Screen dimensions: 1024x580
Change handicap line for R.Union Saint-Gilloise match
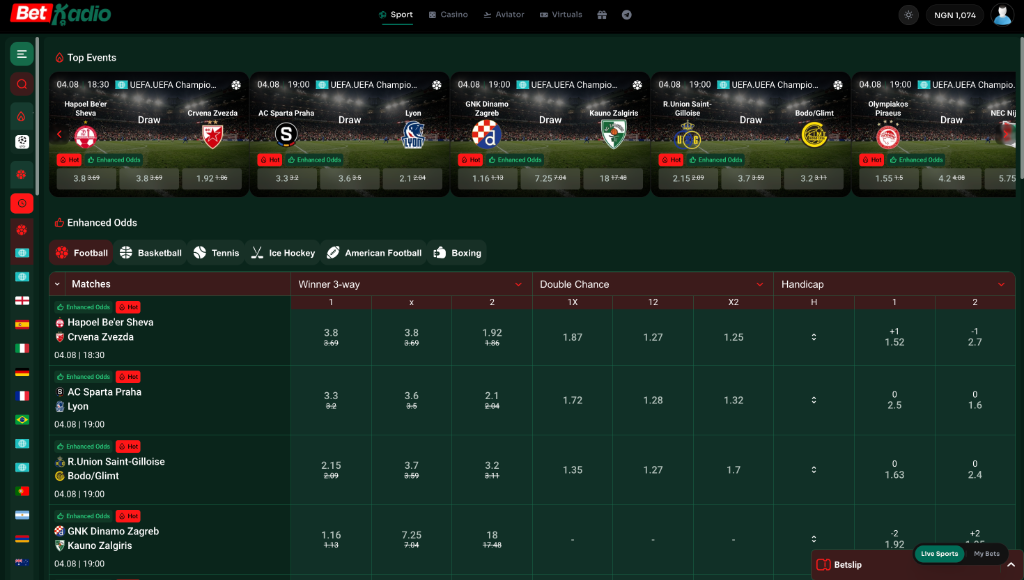pos(814,470)
